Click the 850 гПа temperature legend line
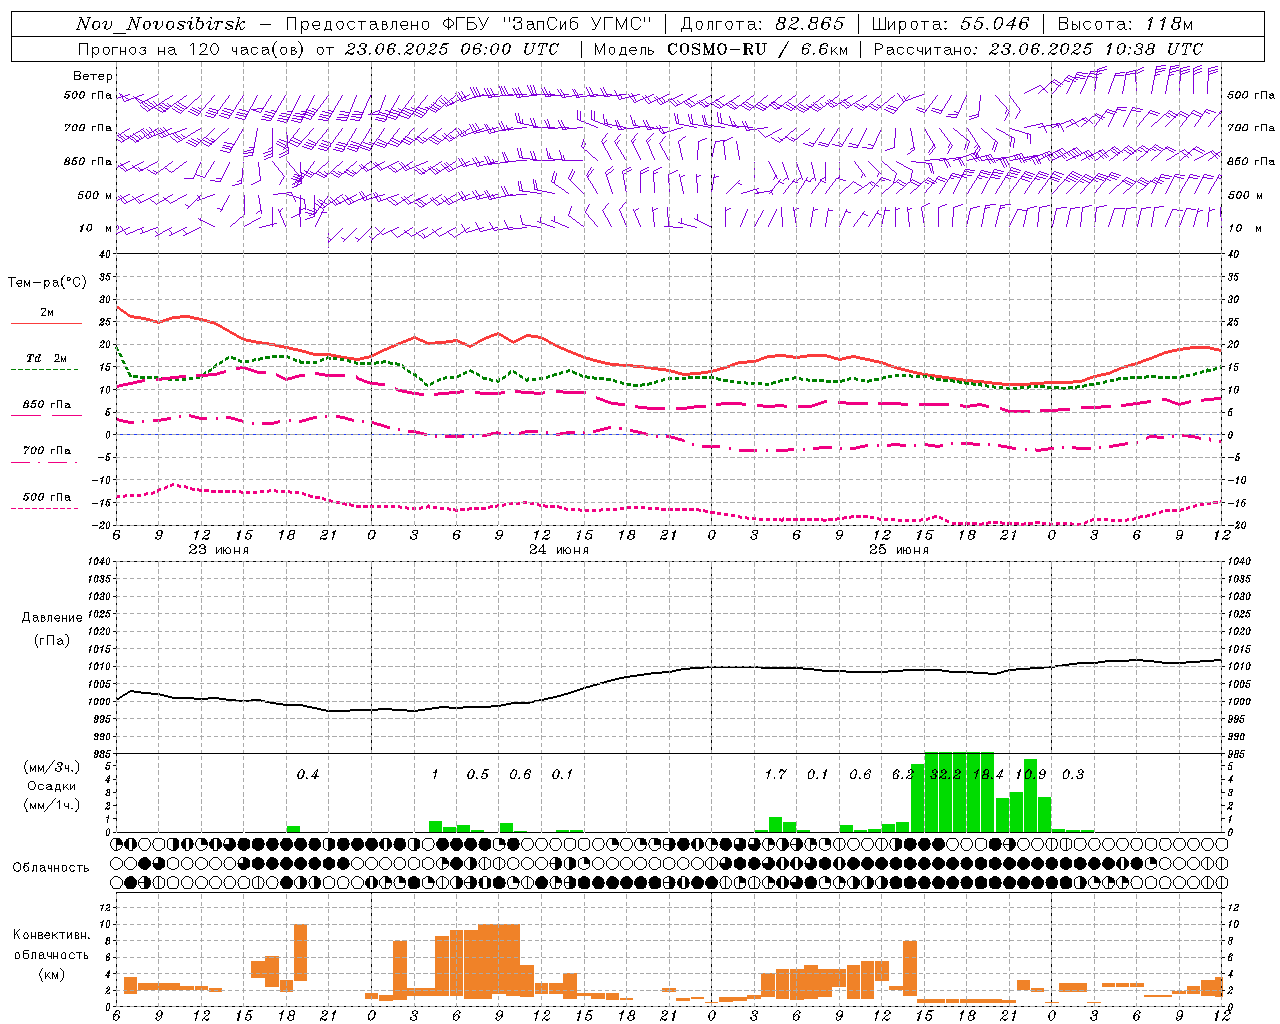This screenshot has height=1024, width=1280. tap(44, 415)
